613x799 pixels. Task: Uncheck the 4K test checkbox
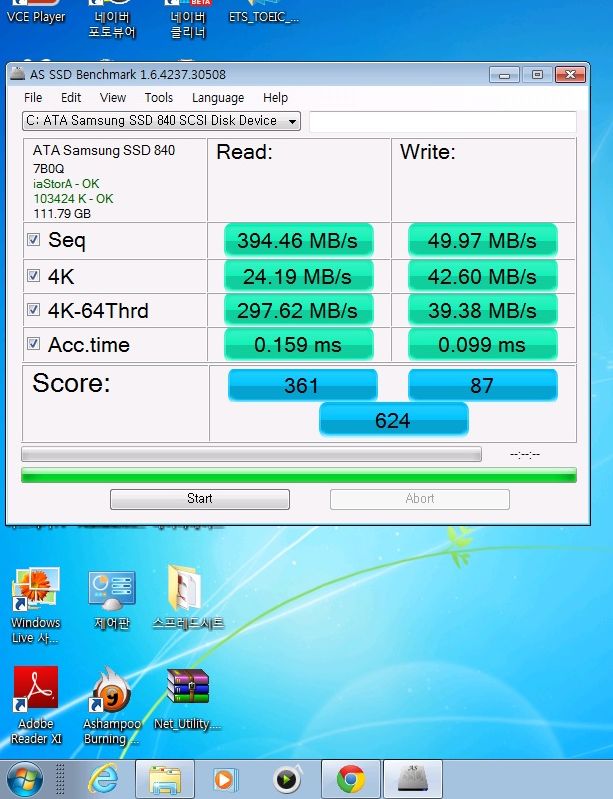tap(34, 276)
